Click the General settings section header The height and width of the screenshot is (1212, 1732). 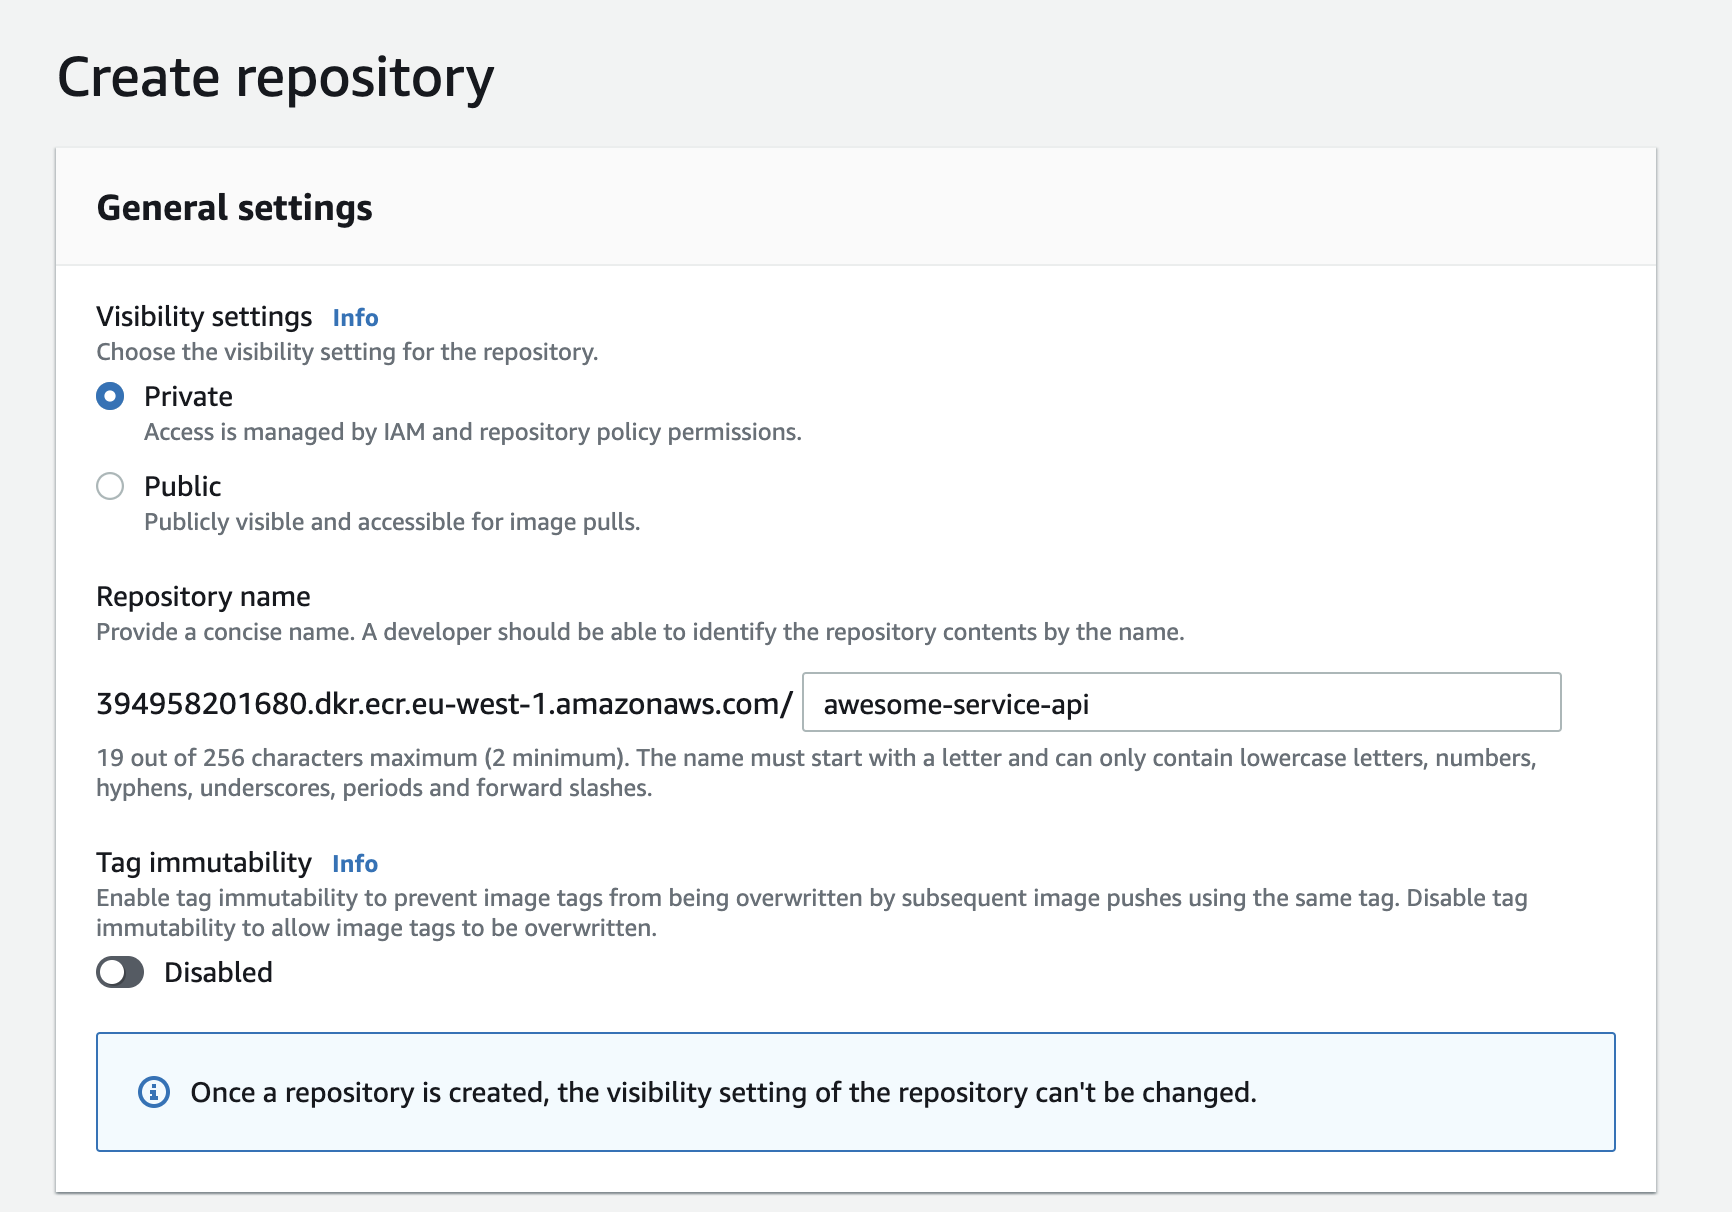point(235,208)
